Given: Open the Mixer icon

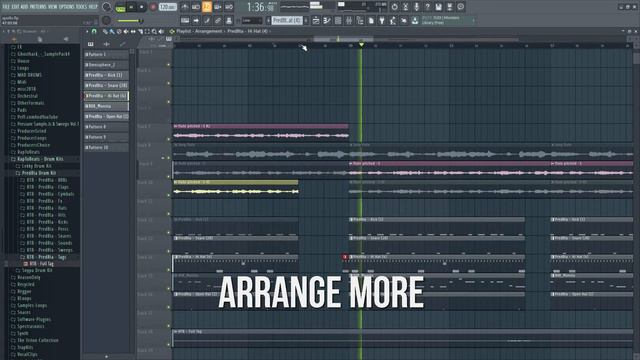Looking at the screenshot, I should (x=349, y=20).
